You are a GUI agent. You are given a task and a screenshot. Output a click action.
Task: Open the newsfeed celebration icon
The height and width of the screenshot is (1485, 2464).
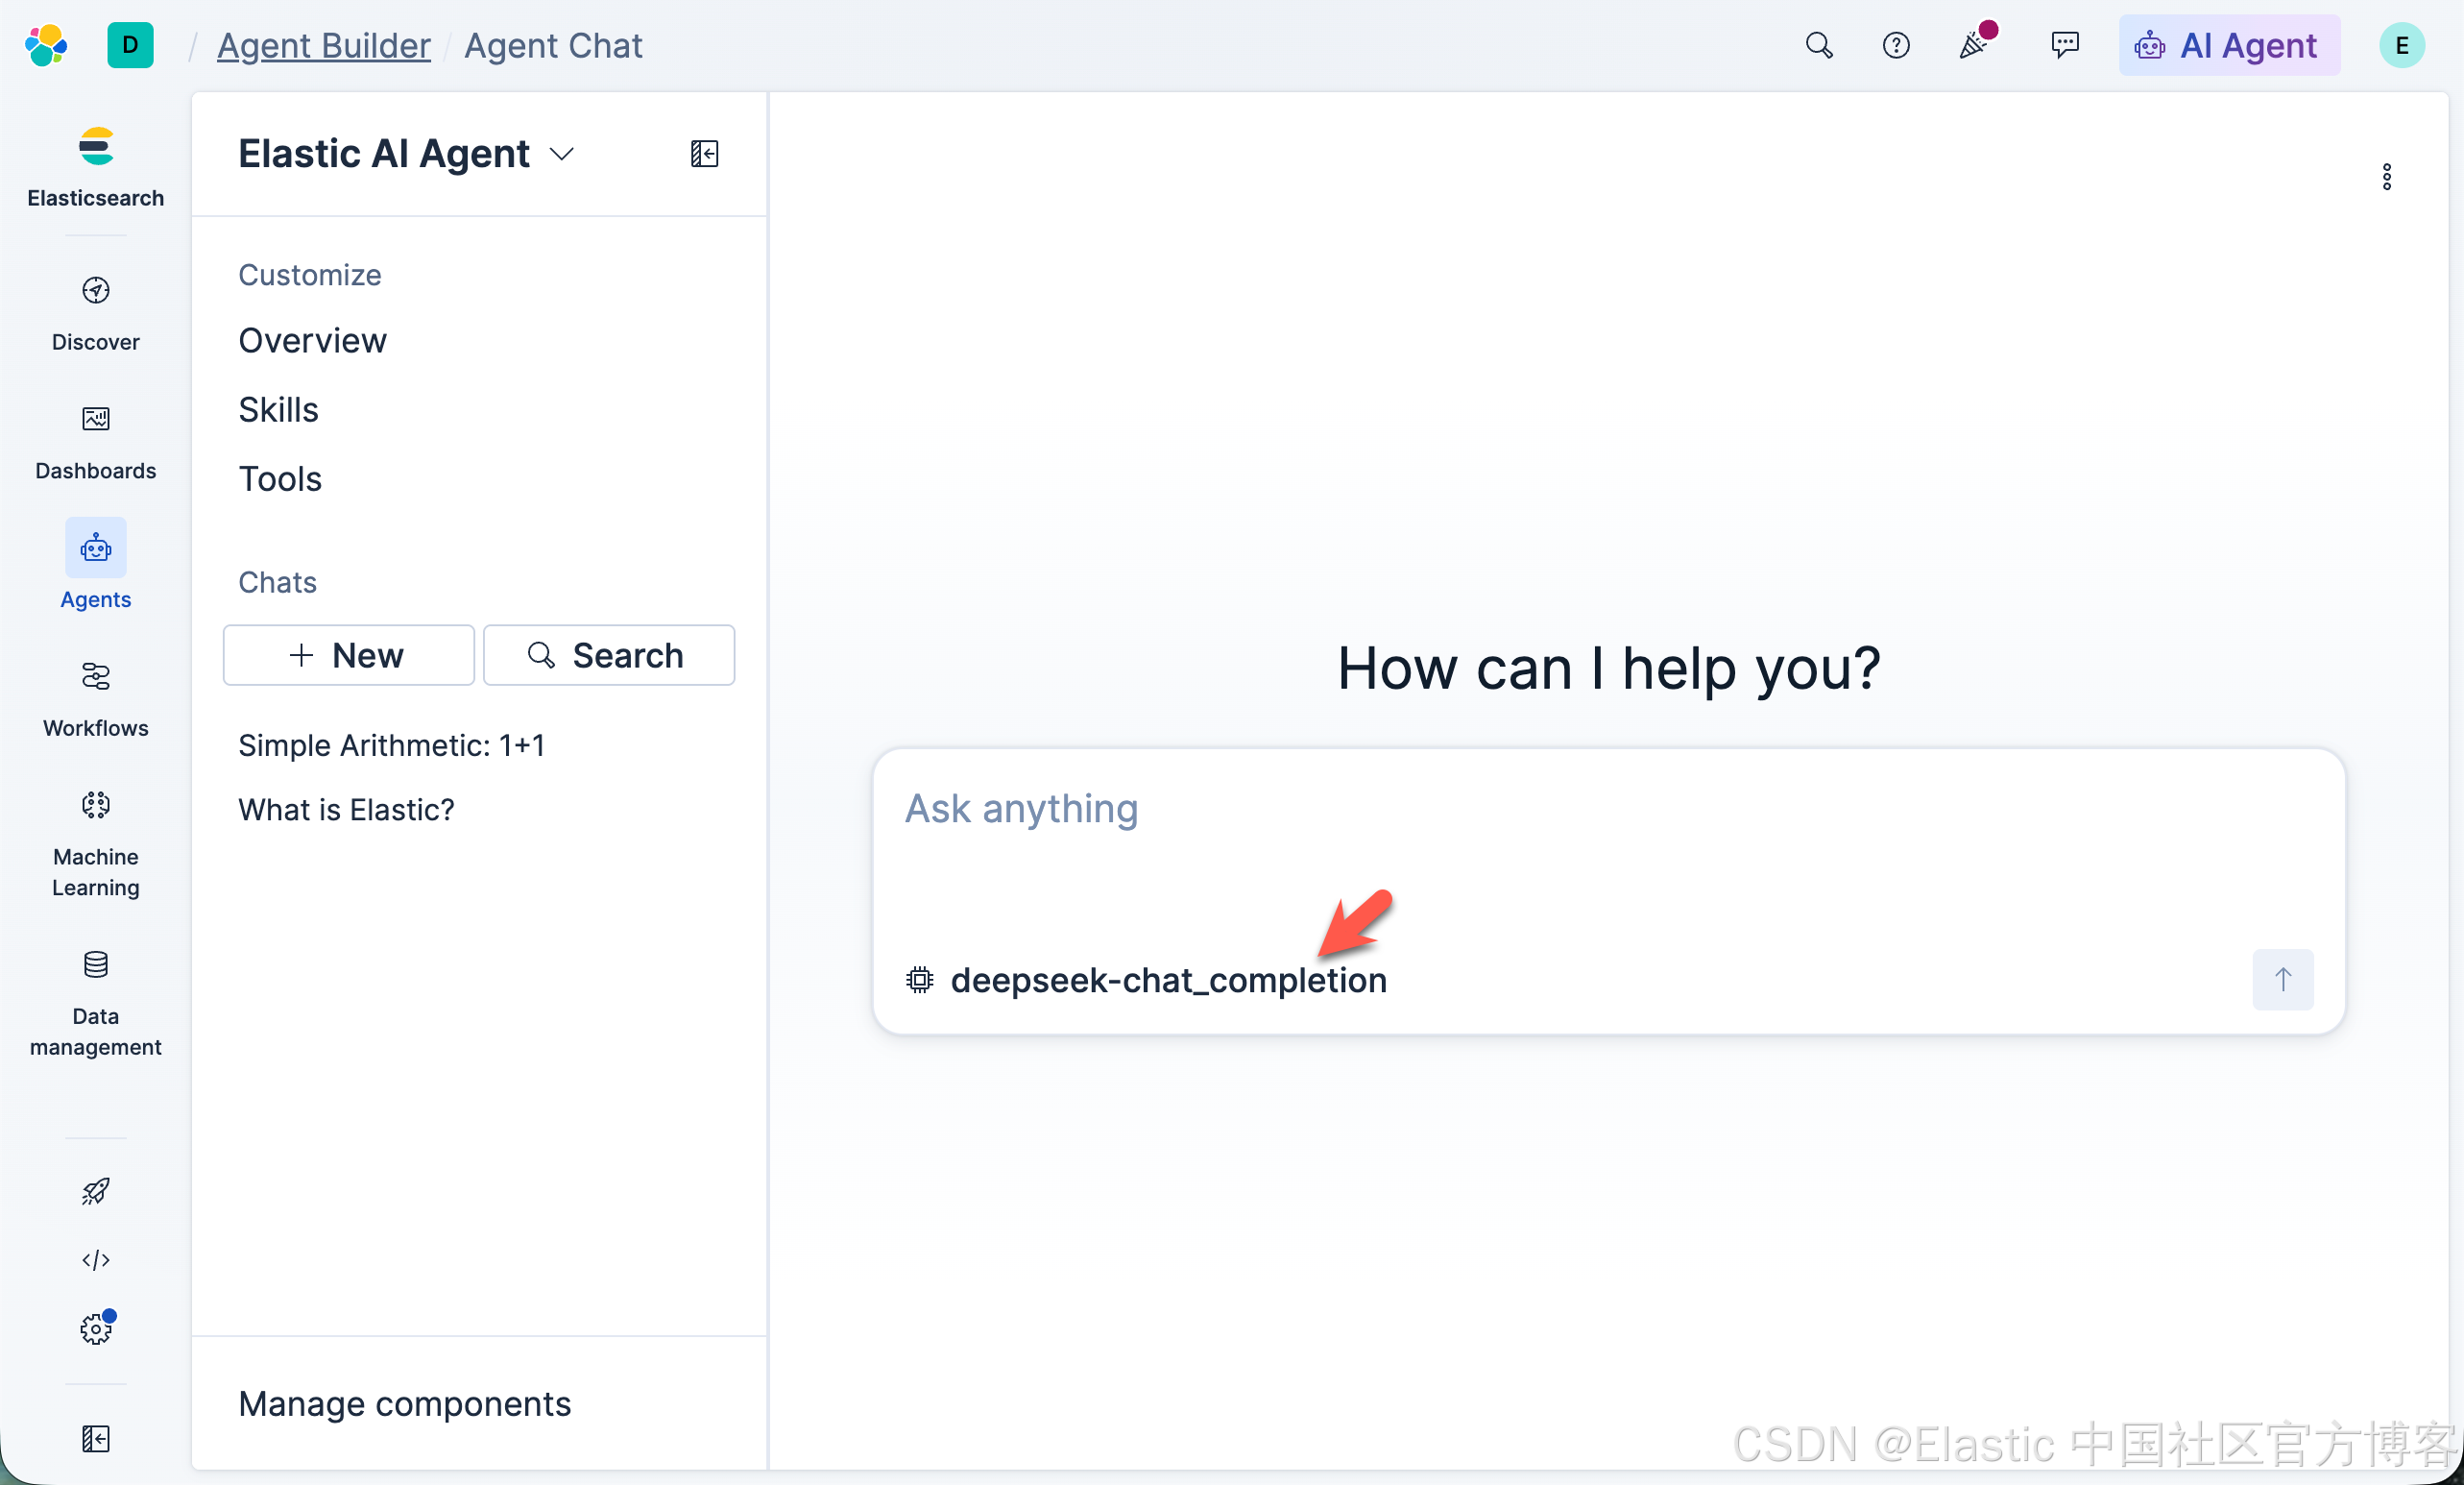tap(1976, 43)
